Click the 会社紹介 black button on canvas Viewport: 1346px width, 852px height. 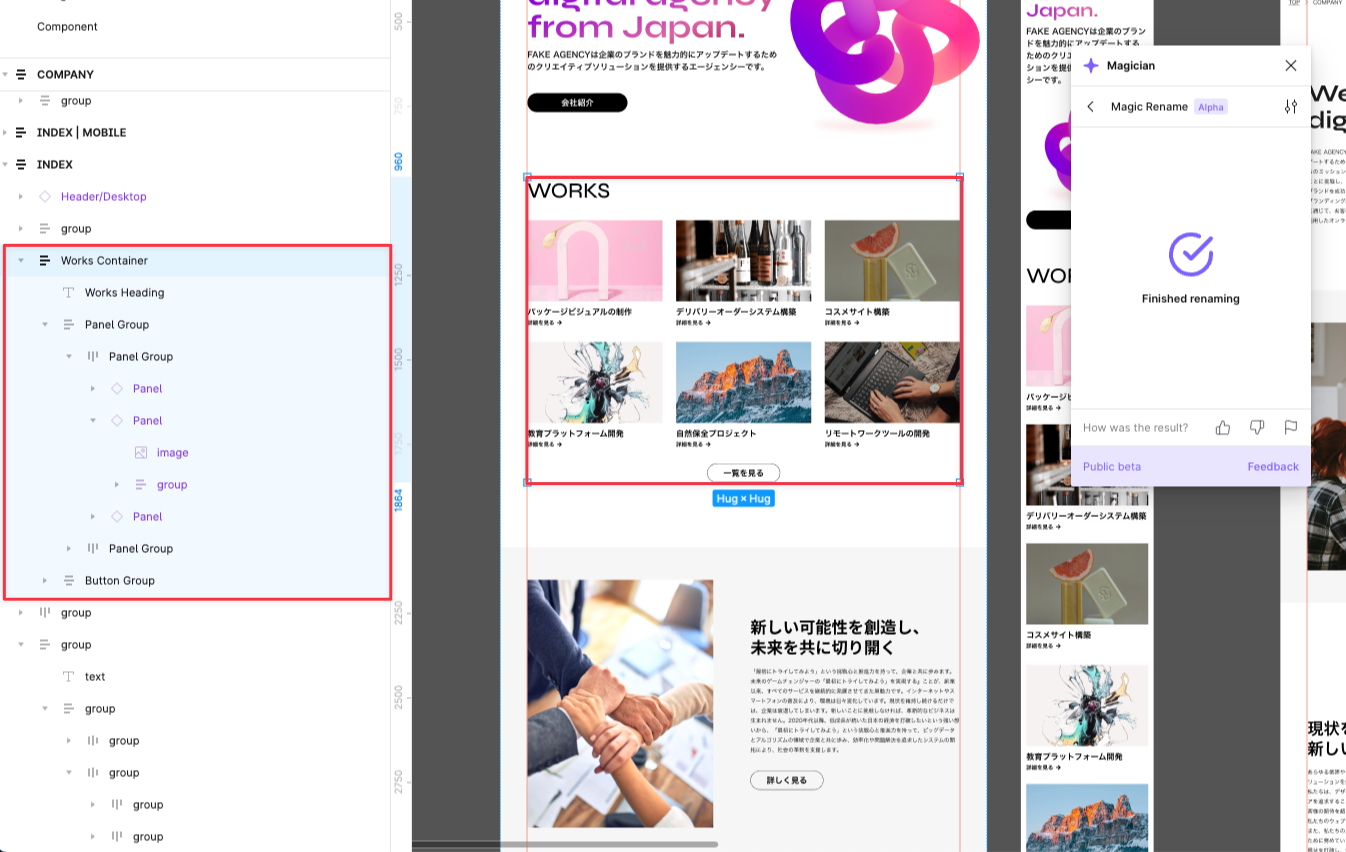pos(577,103)
